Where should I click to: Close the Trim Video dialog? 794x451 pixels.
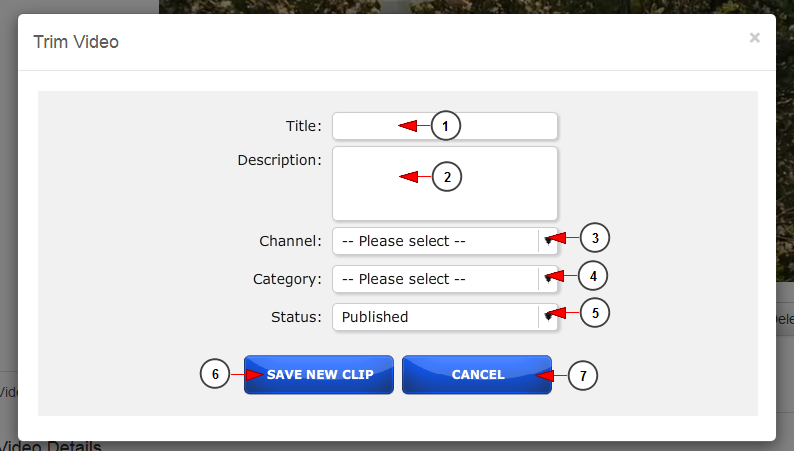[755, 38]
